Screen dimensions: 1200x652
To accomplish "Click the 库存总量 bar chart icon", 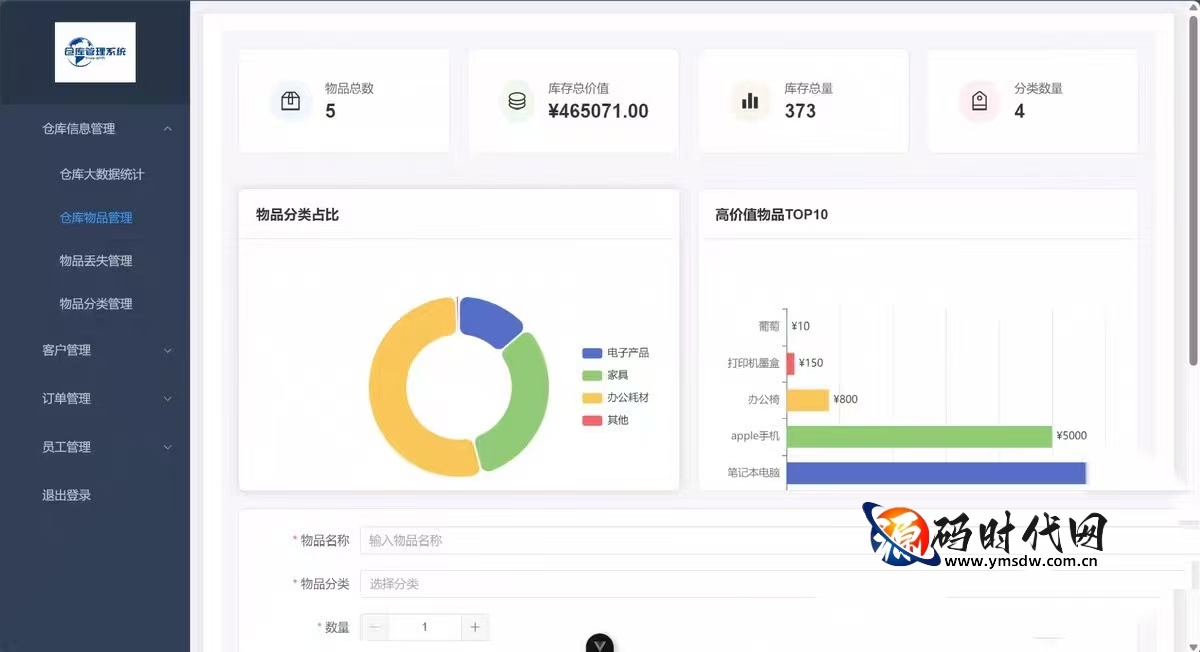I will point(750,100).
